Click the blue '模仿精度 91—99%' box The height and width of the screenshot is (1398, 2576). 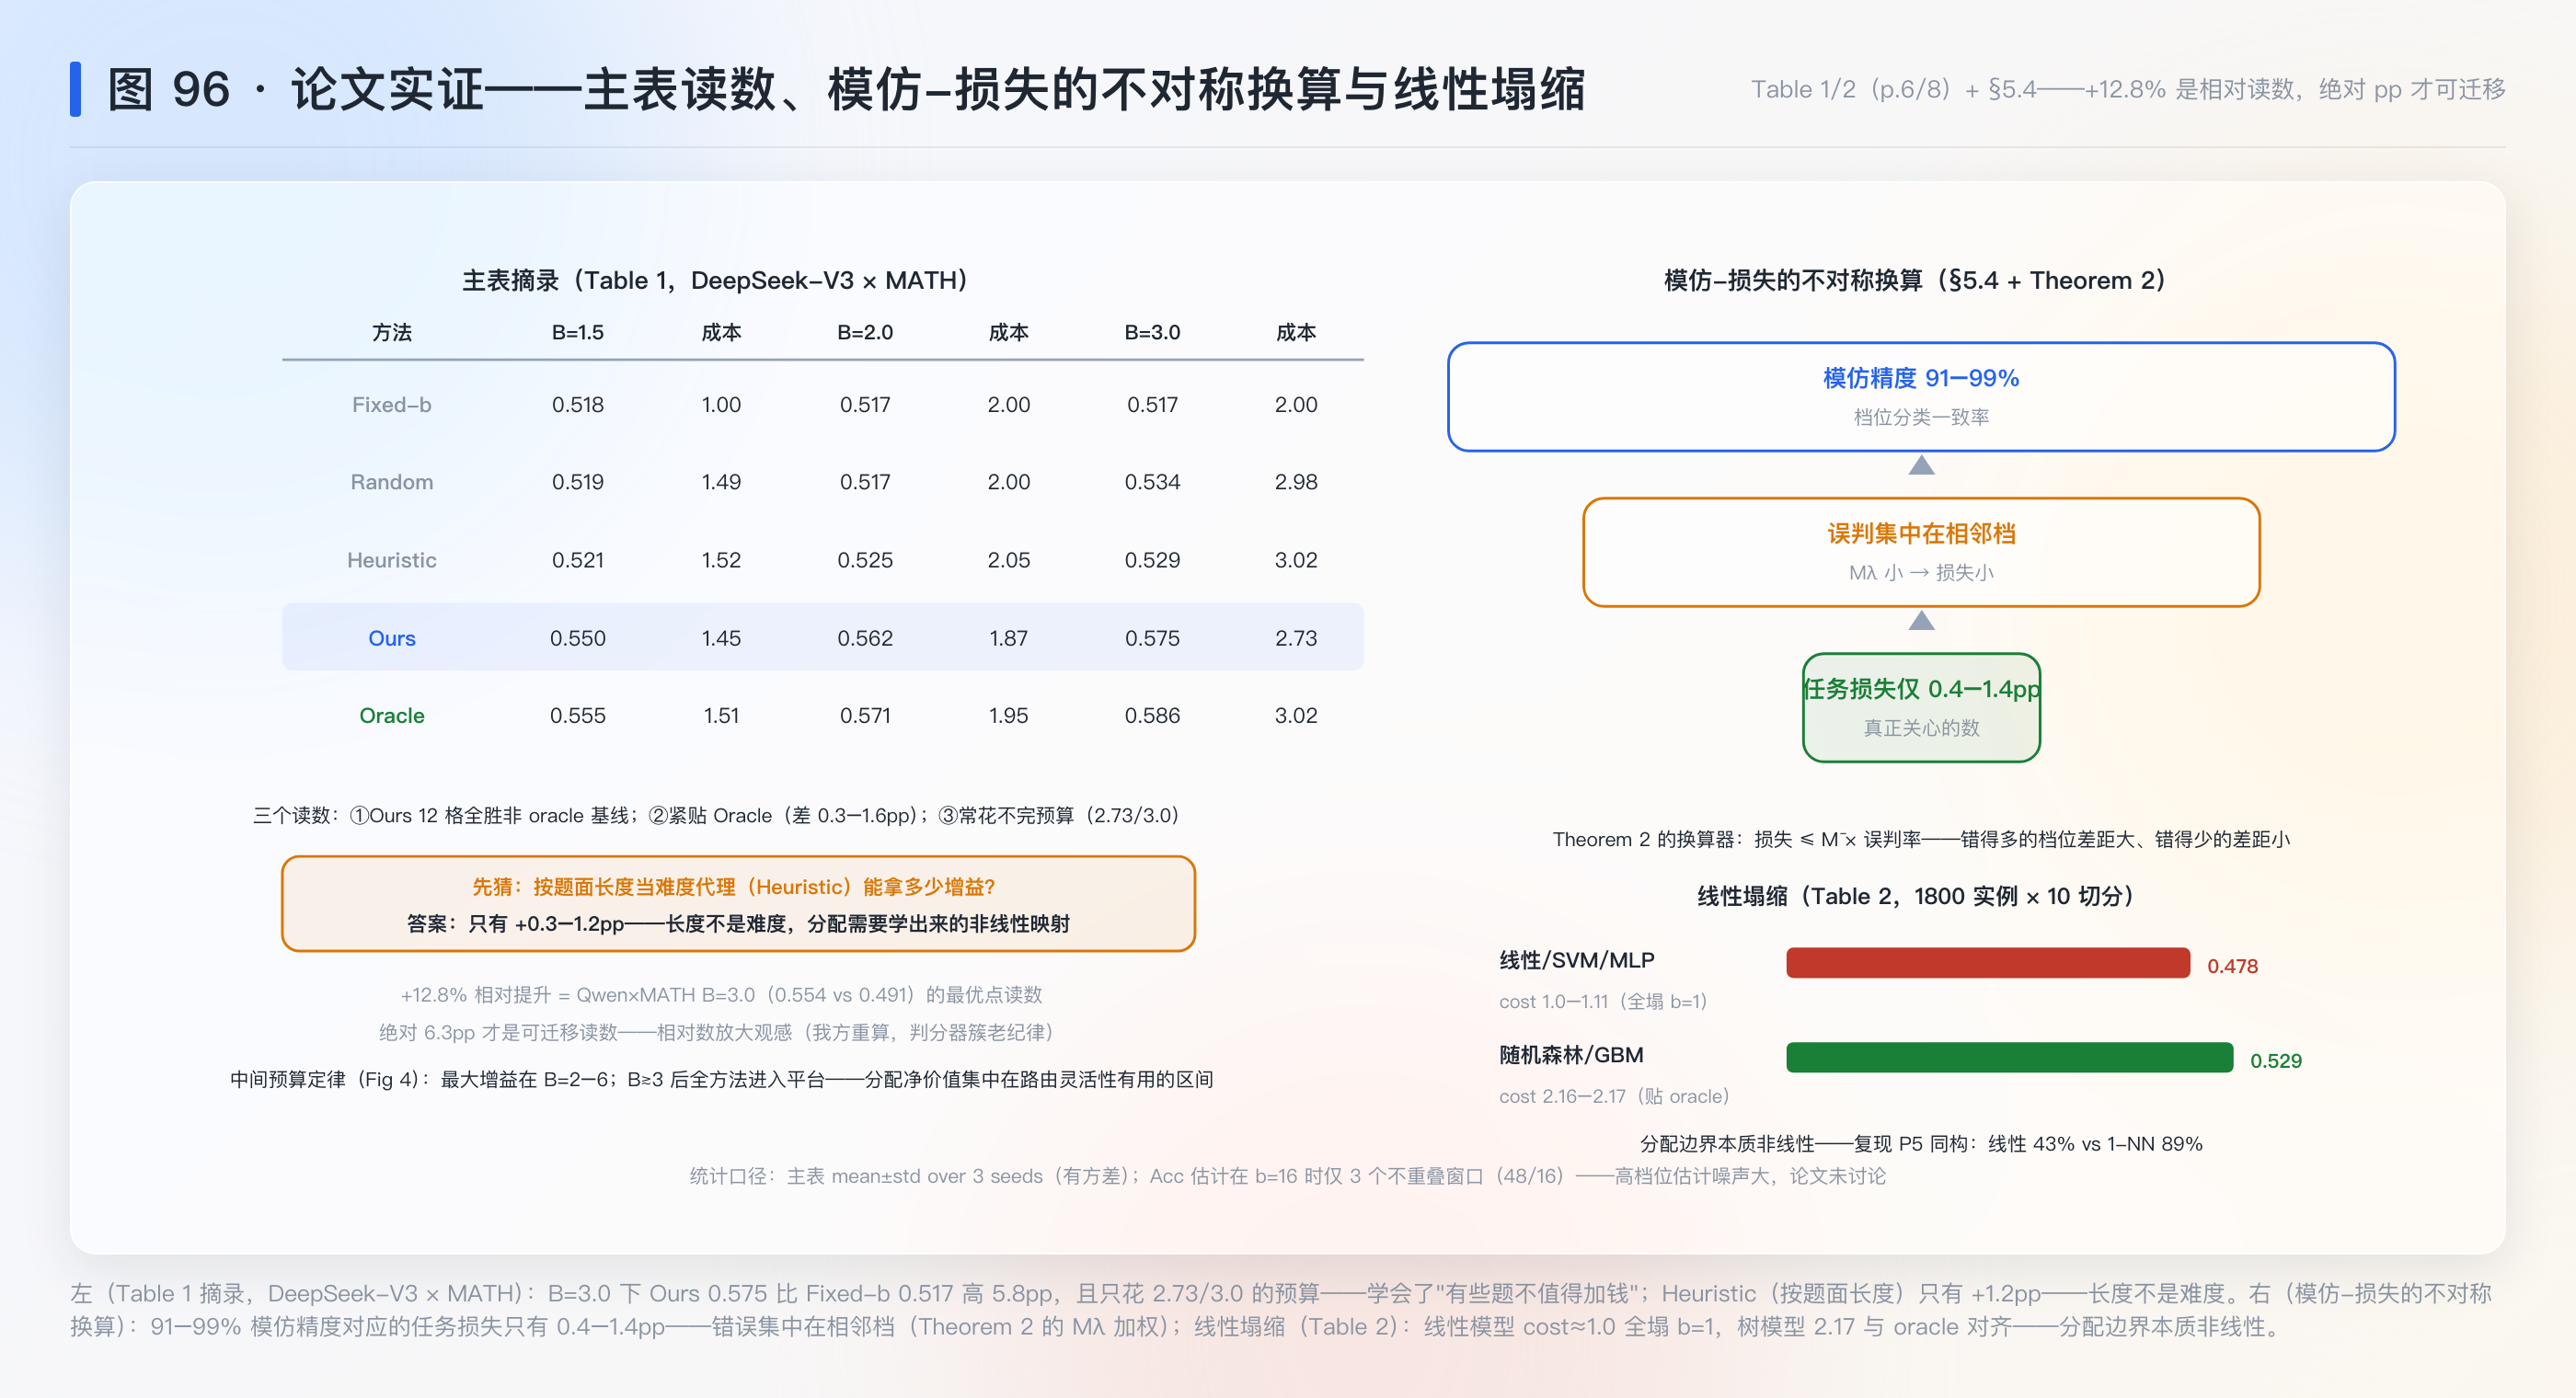[1921, 397]
